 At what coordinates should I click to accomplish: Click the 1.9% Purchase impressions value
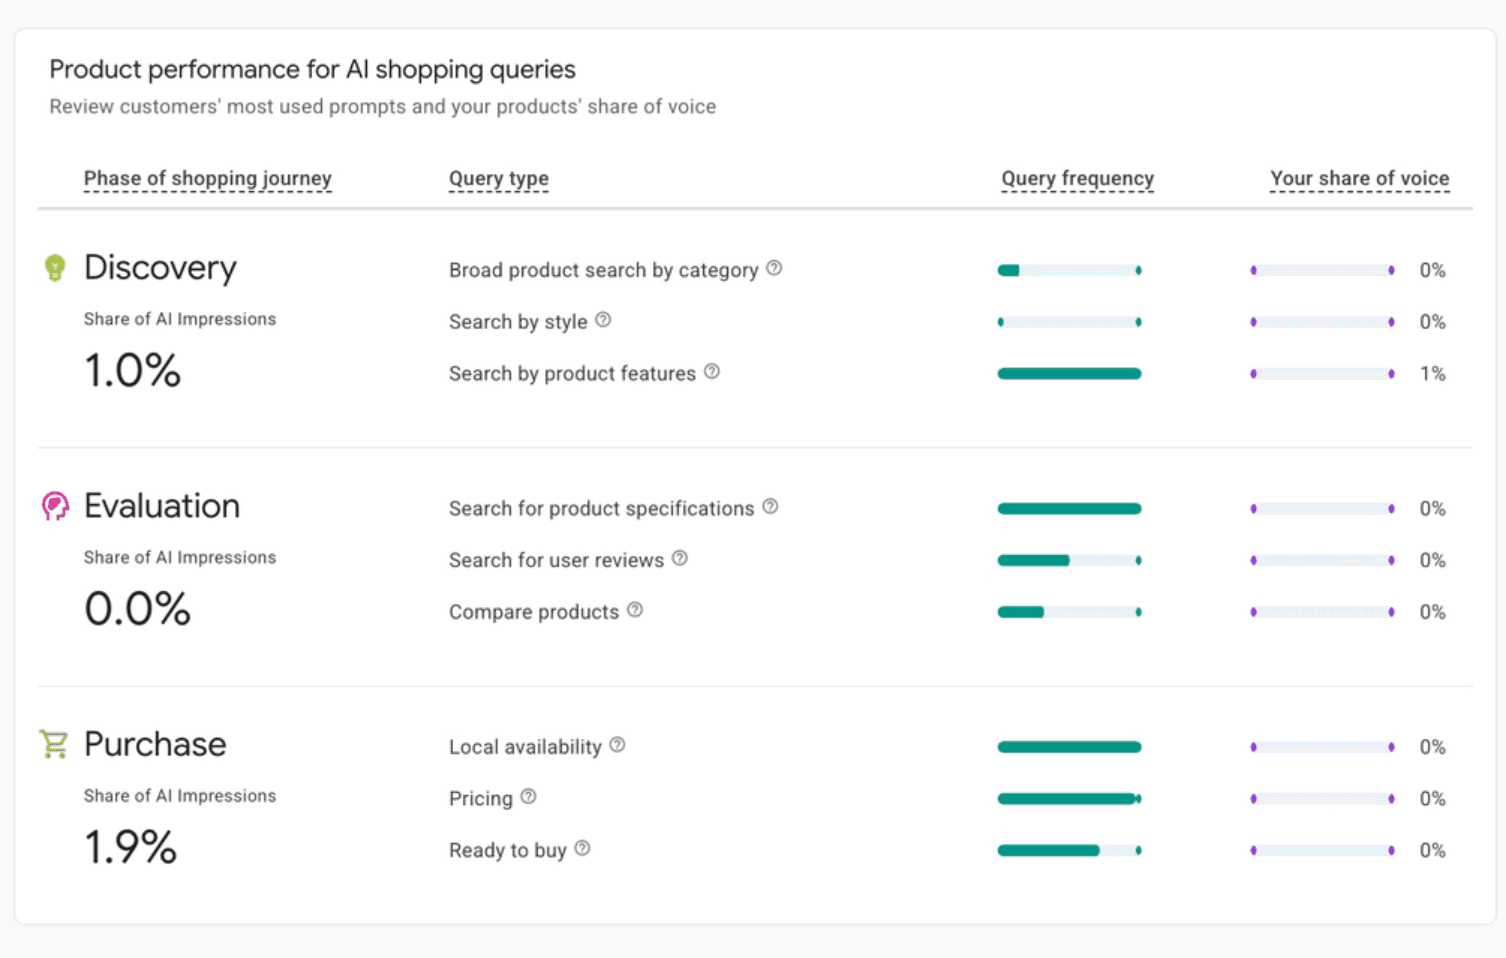[x=130, y=847]
